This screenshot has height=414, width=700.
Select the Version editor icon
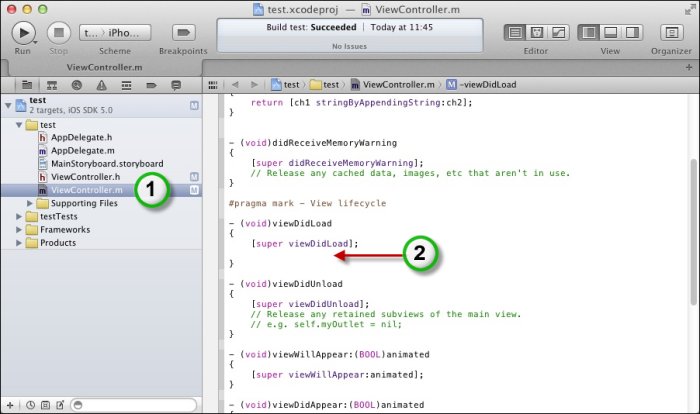pyautogui.click(x=558, y=33)
